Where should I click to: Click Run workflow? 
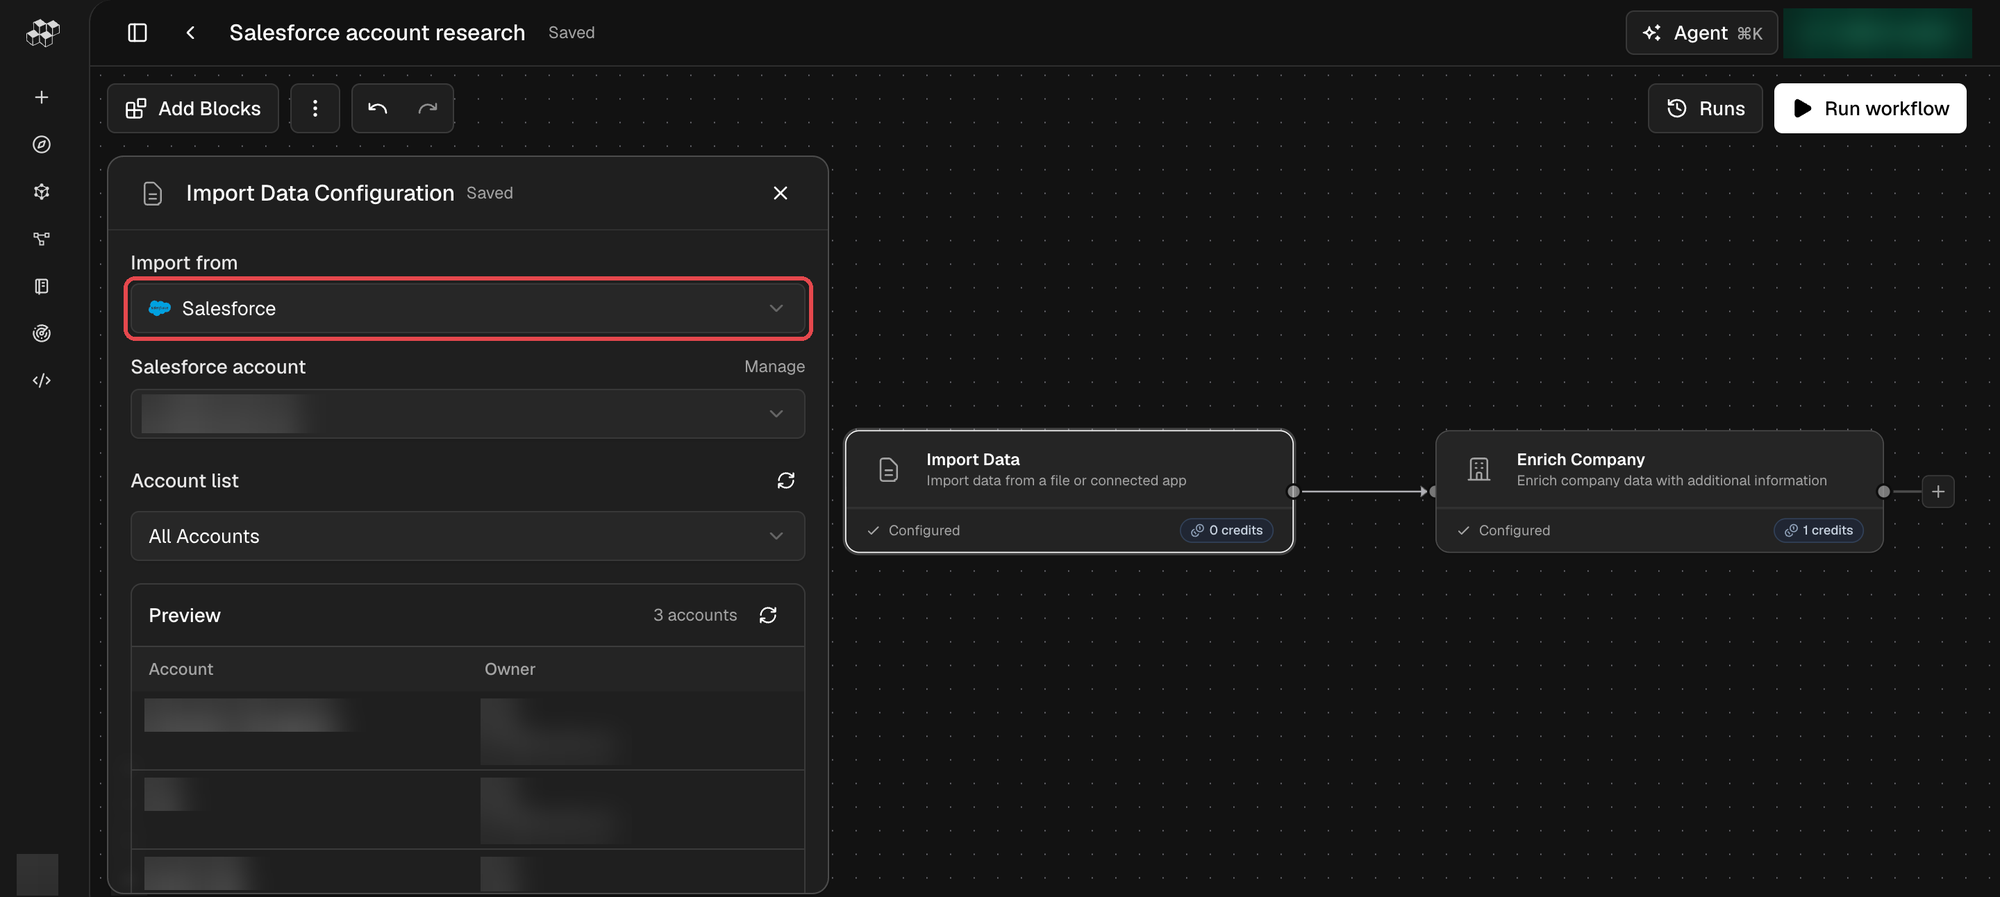point(1870,108)
